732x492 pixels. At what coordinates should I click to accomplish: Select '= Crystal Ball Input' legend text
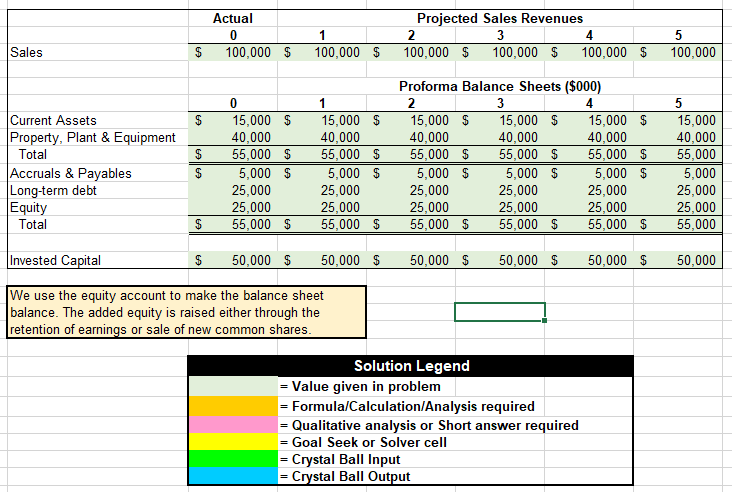340,459
